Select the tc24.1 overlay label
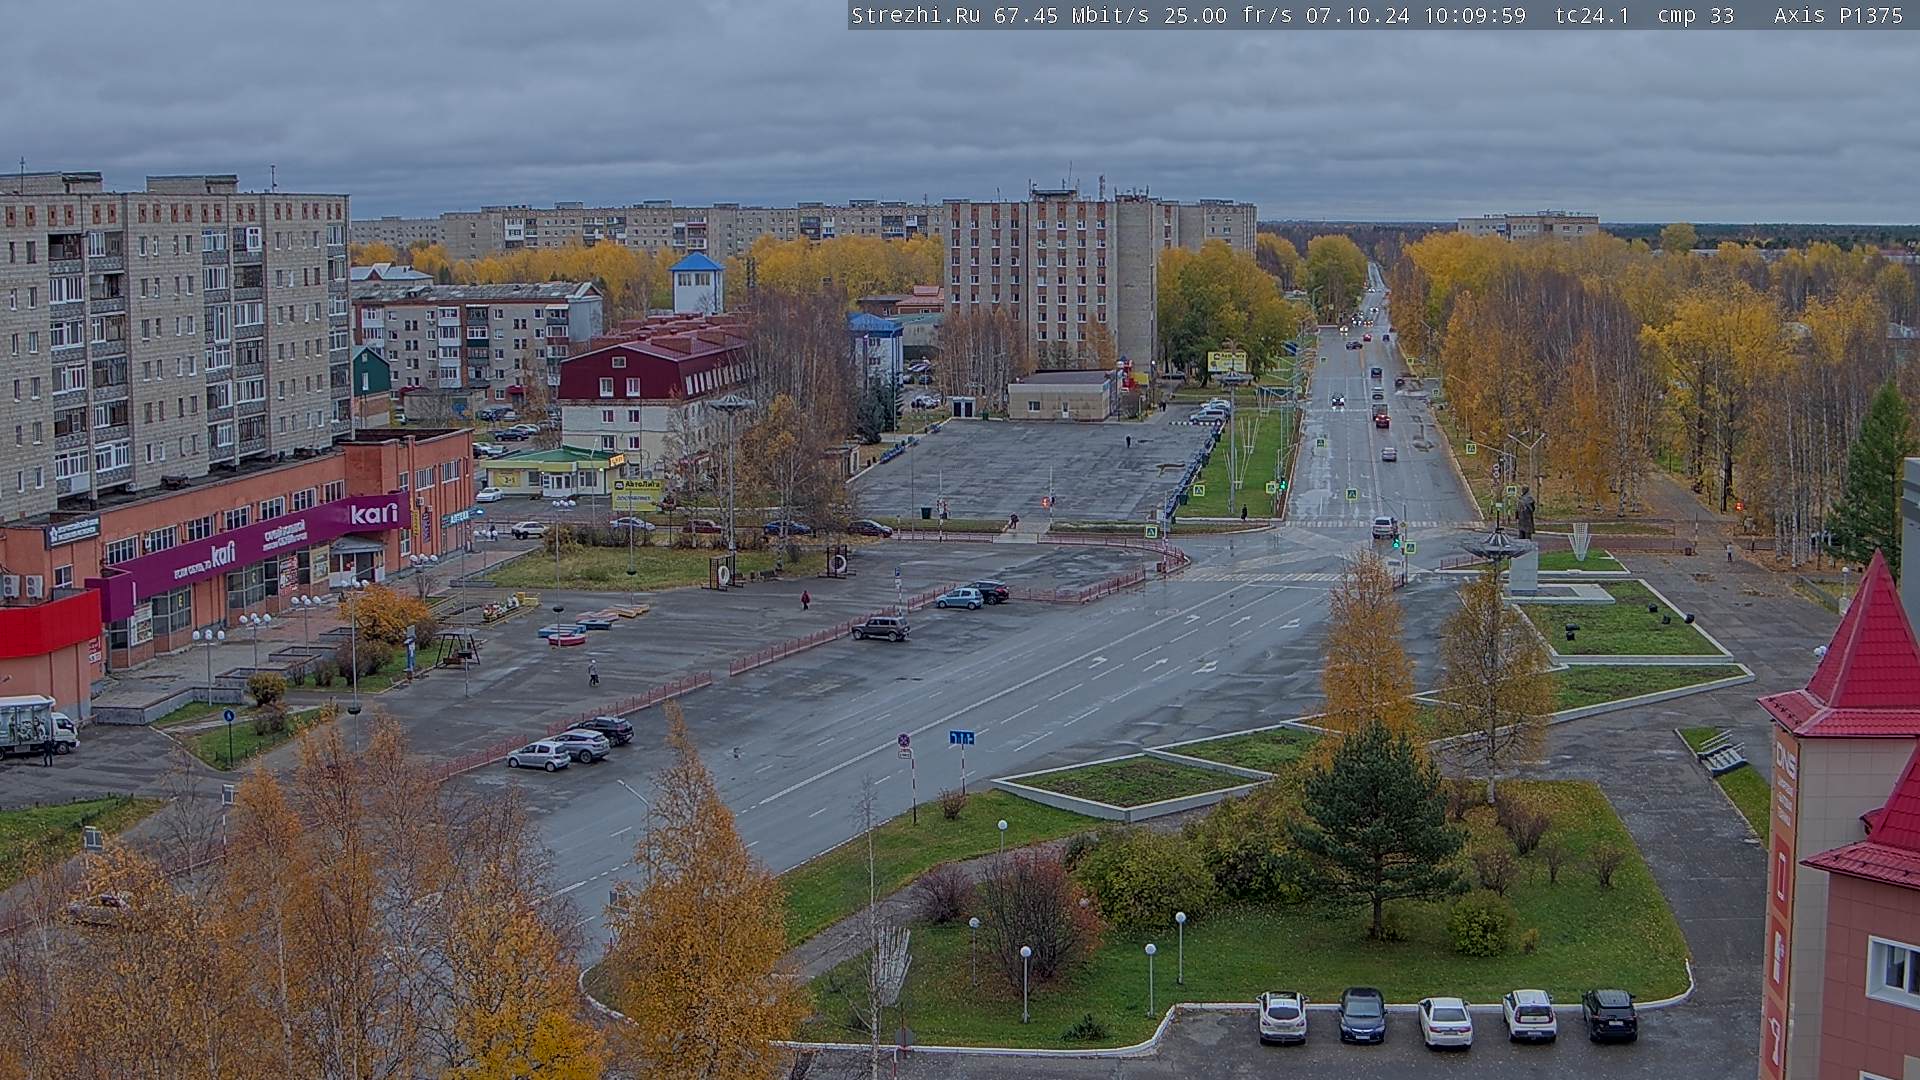 point(1592,15)
